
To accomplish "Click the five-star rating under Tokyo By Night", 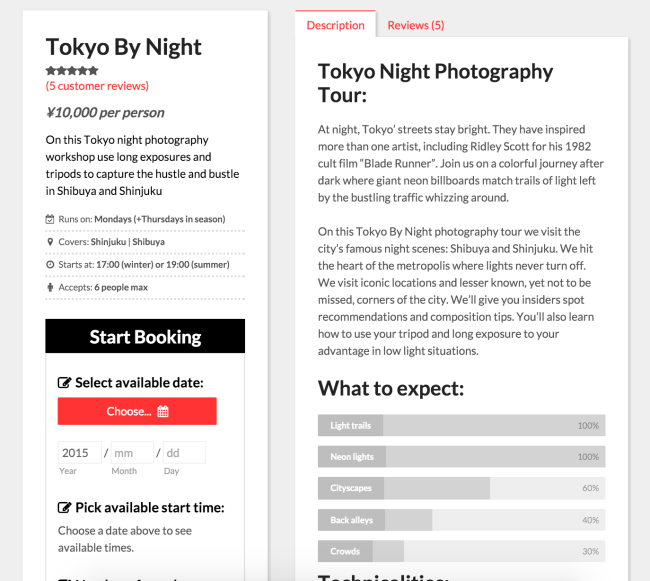I will 72,70.
